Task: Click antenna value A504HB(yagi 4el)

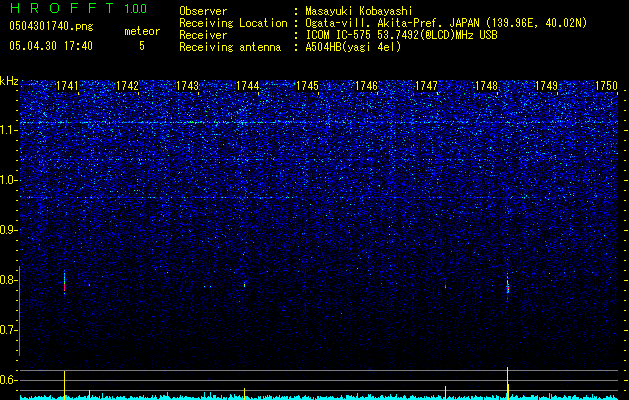Action: point(353,47)
